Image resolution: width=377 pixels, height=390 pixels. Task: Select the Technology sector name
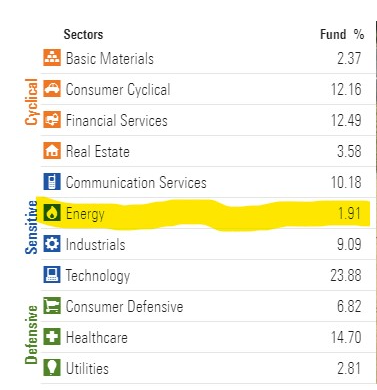(x=98, y=276)
